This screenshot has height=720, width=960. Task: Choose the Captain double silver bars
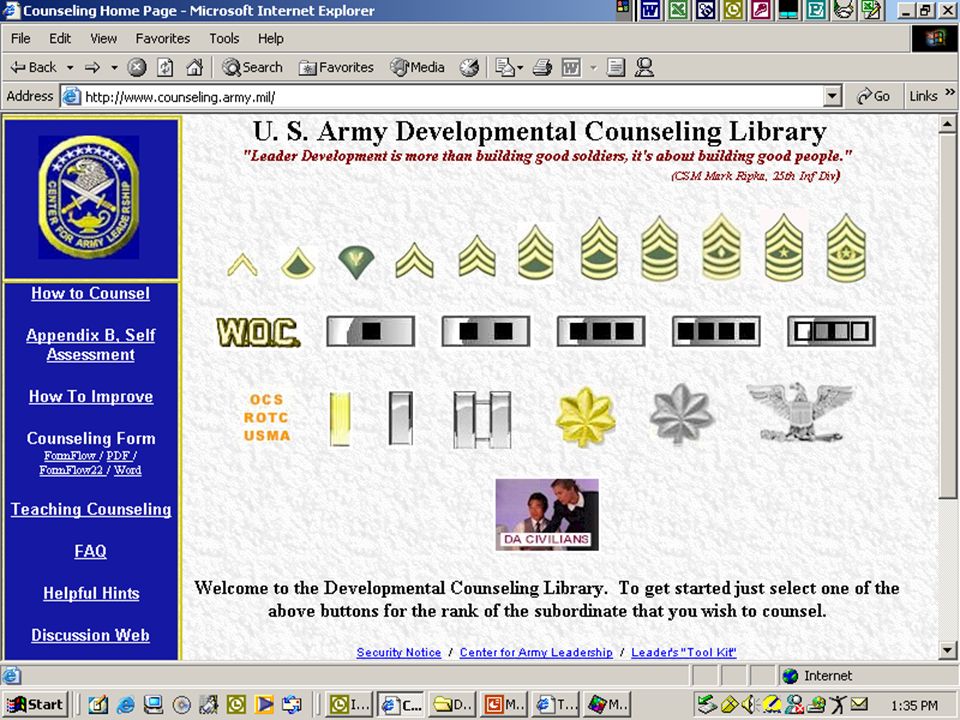482,420
